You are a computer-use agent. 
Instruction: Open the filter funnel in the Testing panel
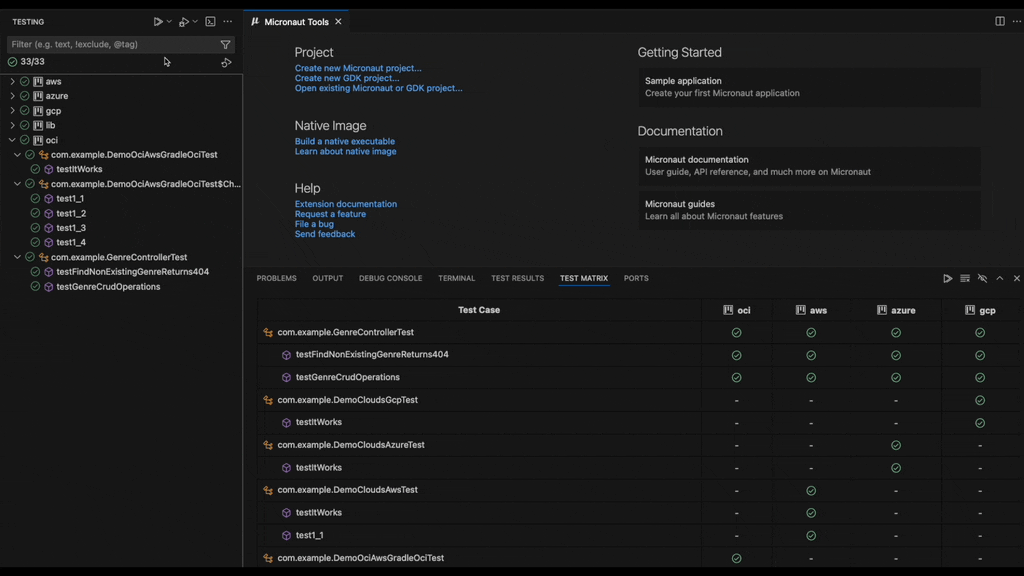point(226,44)
